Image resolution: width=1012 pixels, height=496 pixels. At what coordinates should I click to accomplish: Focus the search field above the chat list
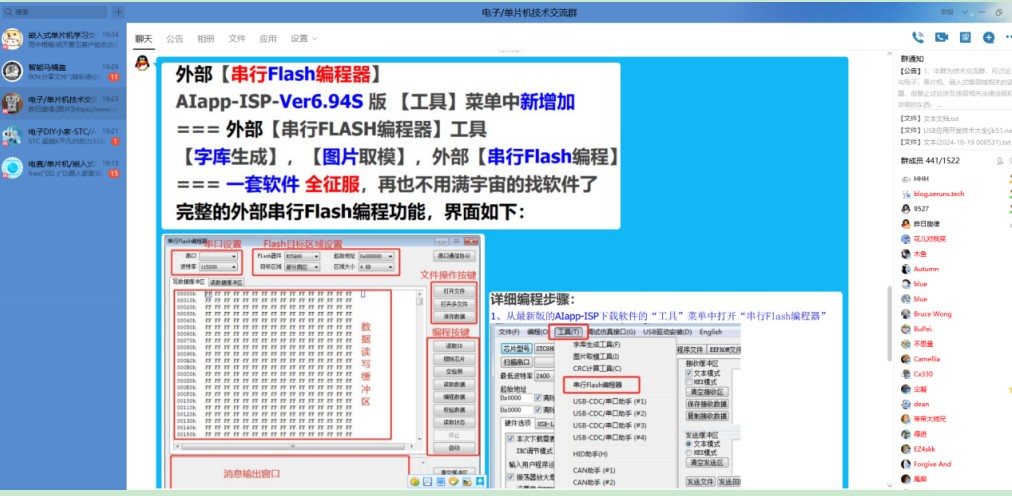[55, 12]
